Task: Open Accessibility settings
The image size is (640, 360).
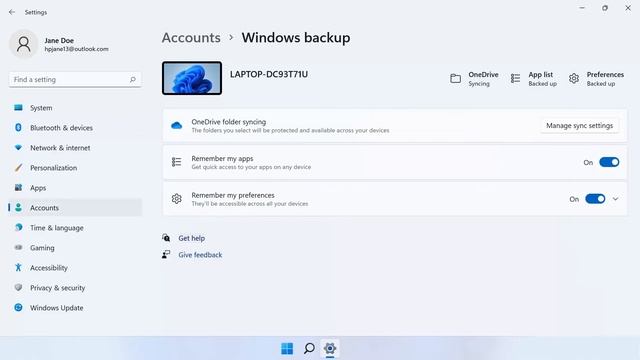Action: click(75, 267)
